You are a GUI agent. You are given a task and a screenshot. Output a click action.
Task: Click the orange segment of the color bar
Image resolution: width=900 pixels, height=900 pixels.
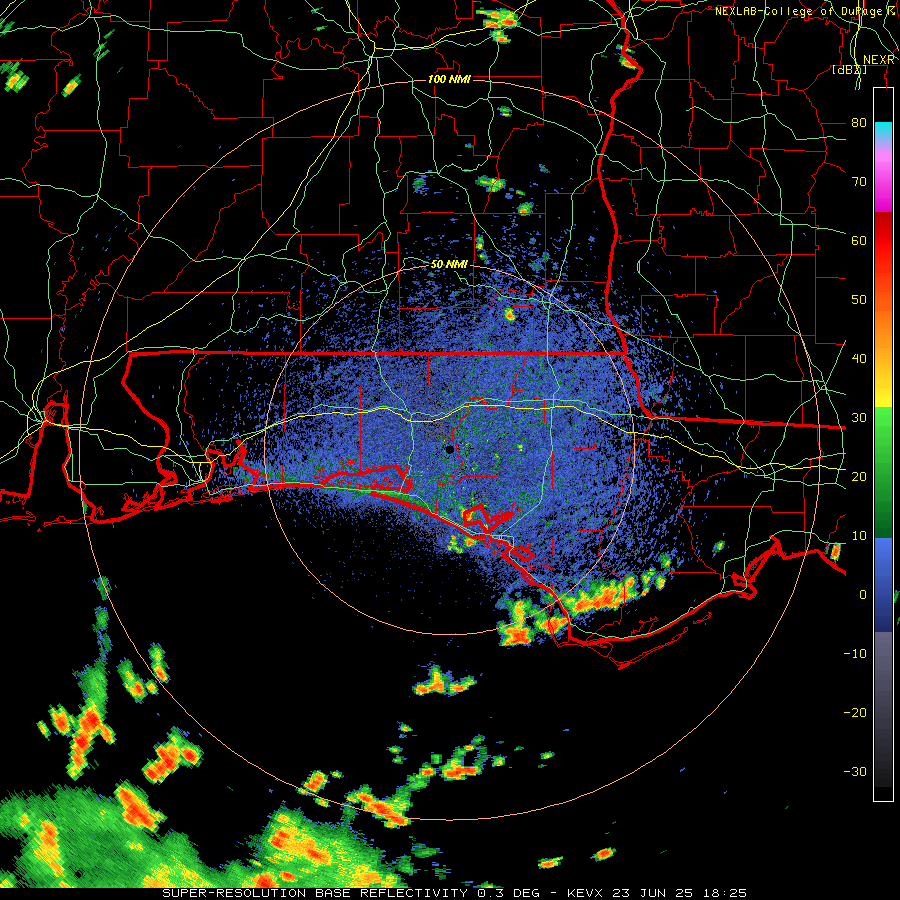point(883,327)
